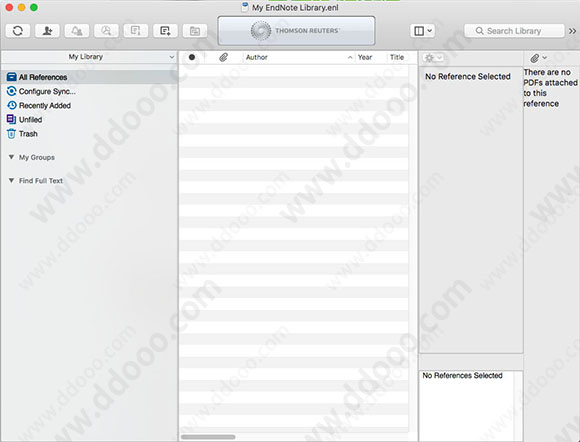Collapse the Find Full Text section

pos(11,180)
